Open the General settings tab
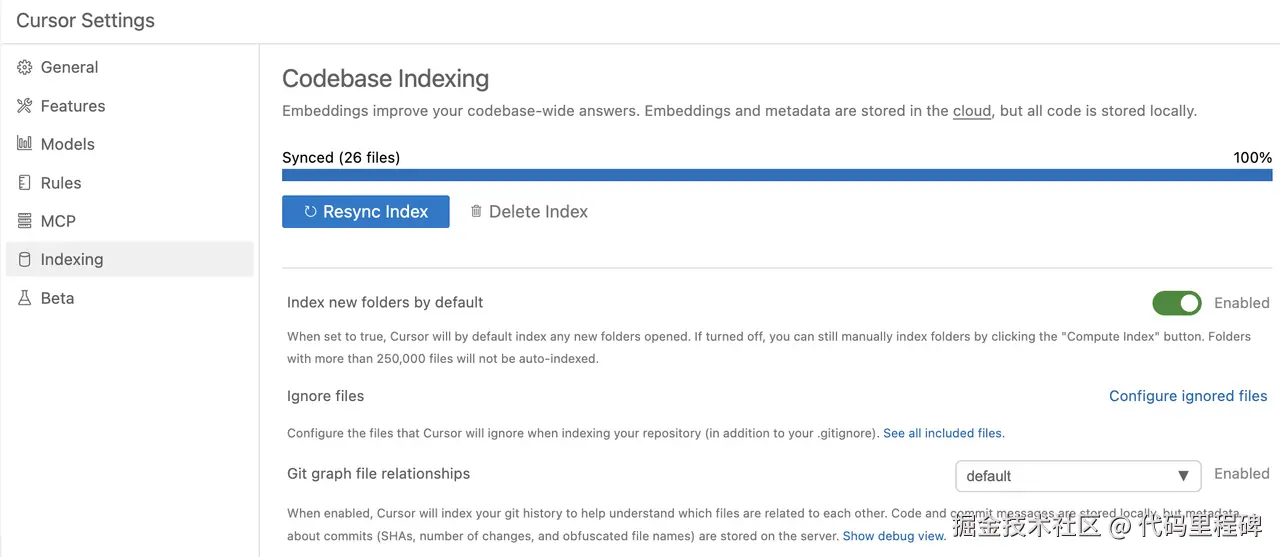 pos(130,68)
